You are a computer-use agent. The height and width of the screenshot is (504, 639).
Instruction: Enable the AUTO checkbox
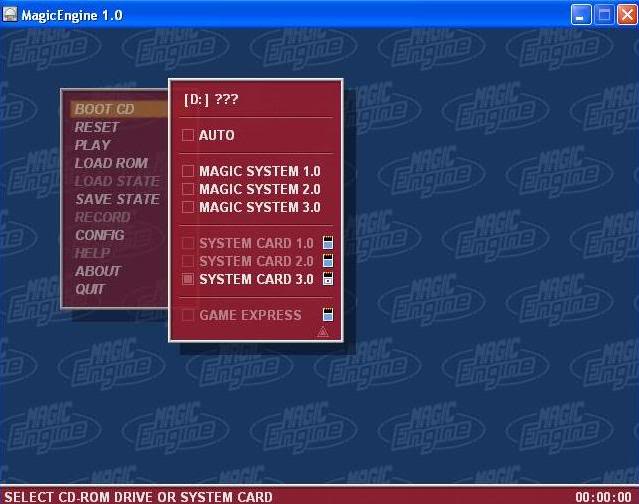click(x=188, y=135)
